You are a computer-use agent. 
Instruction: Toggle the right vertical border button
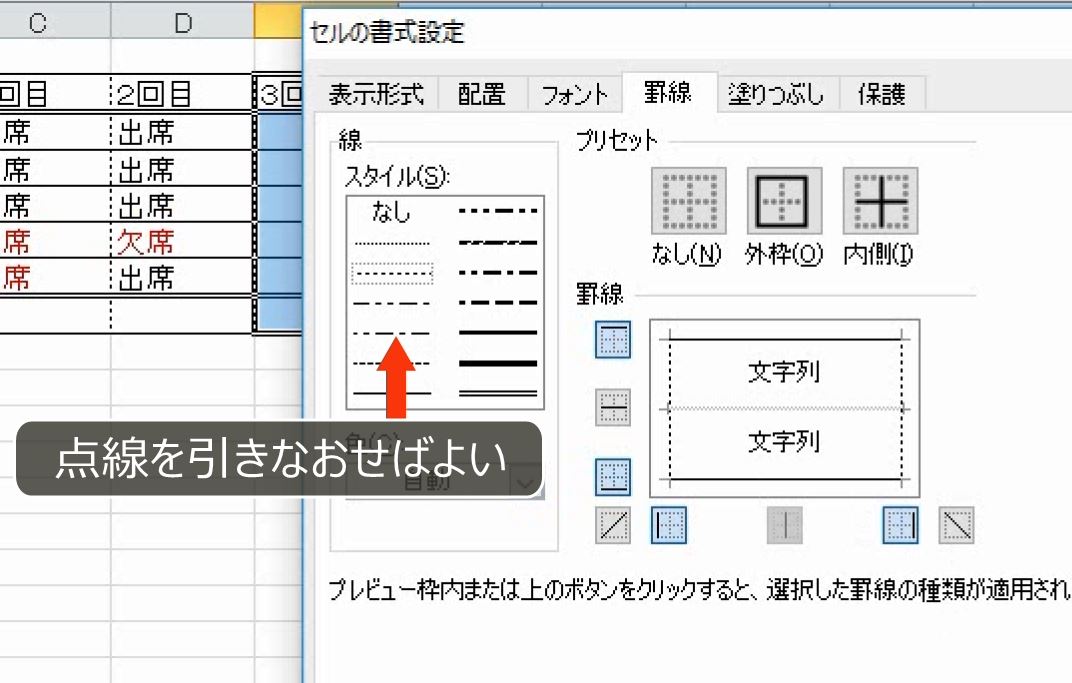[x=899, y=525]
